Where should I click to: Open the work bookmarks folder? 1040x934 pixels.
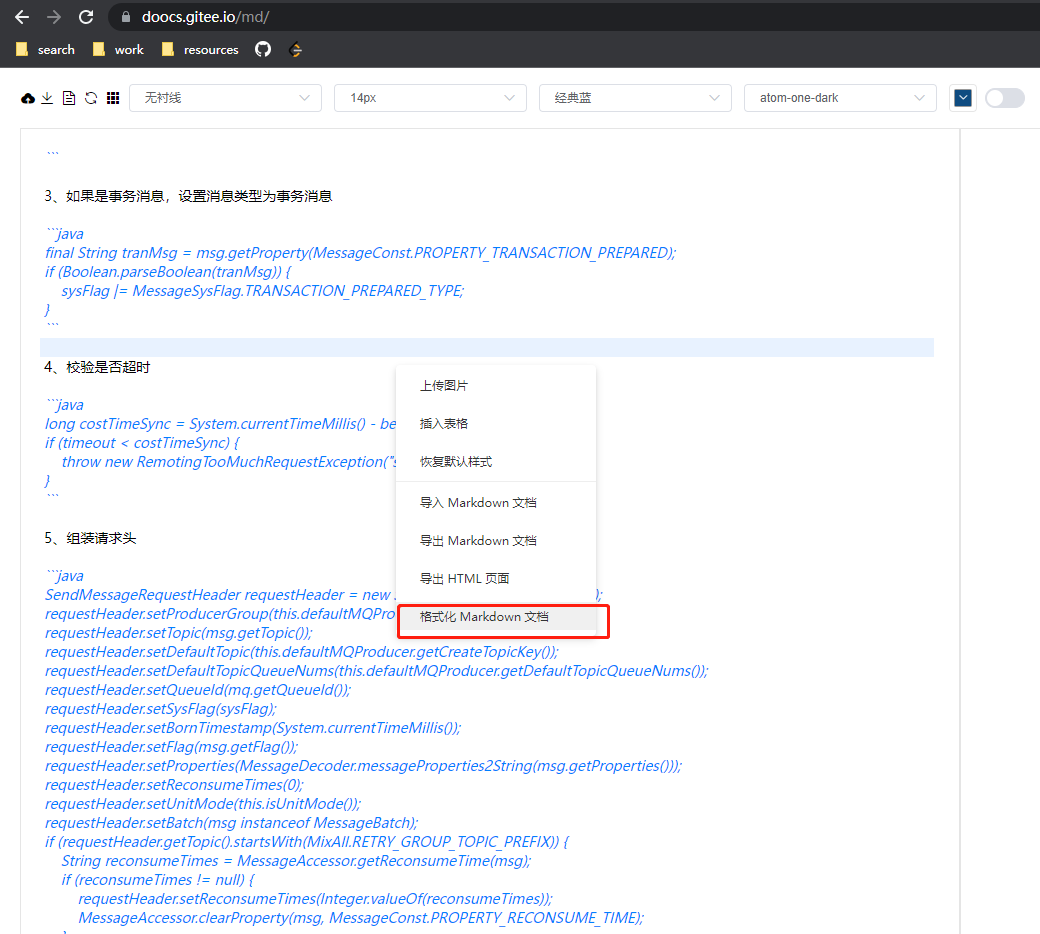click(119, 50)
